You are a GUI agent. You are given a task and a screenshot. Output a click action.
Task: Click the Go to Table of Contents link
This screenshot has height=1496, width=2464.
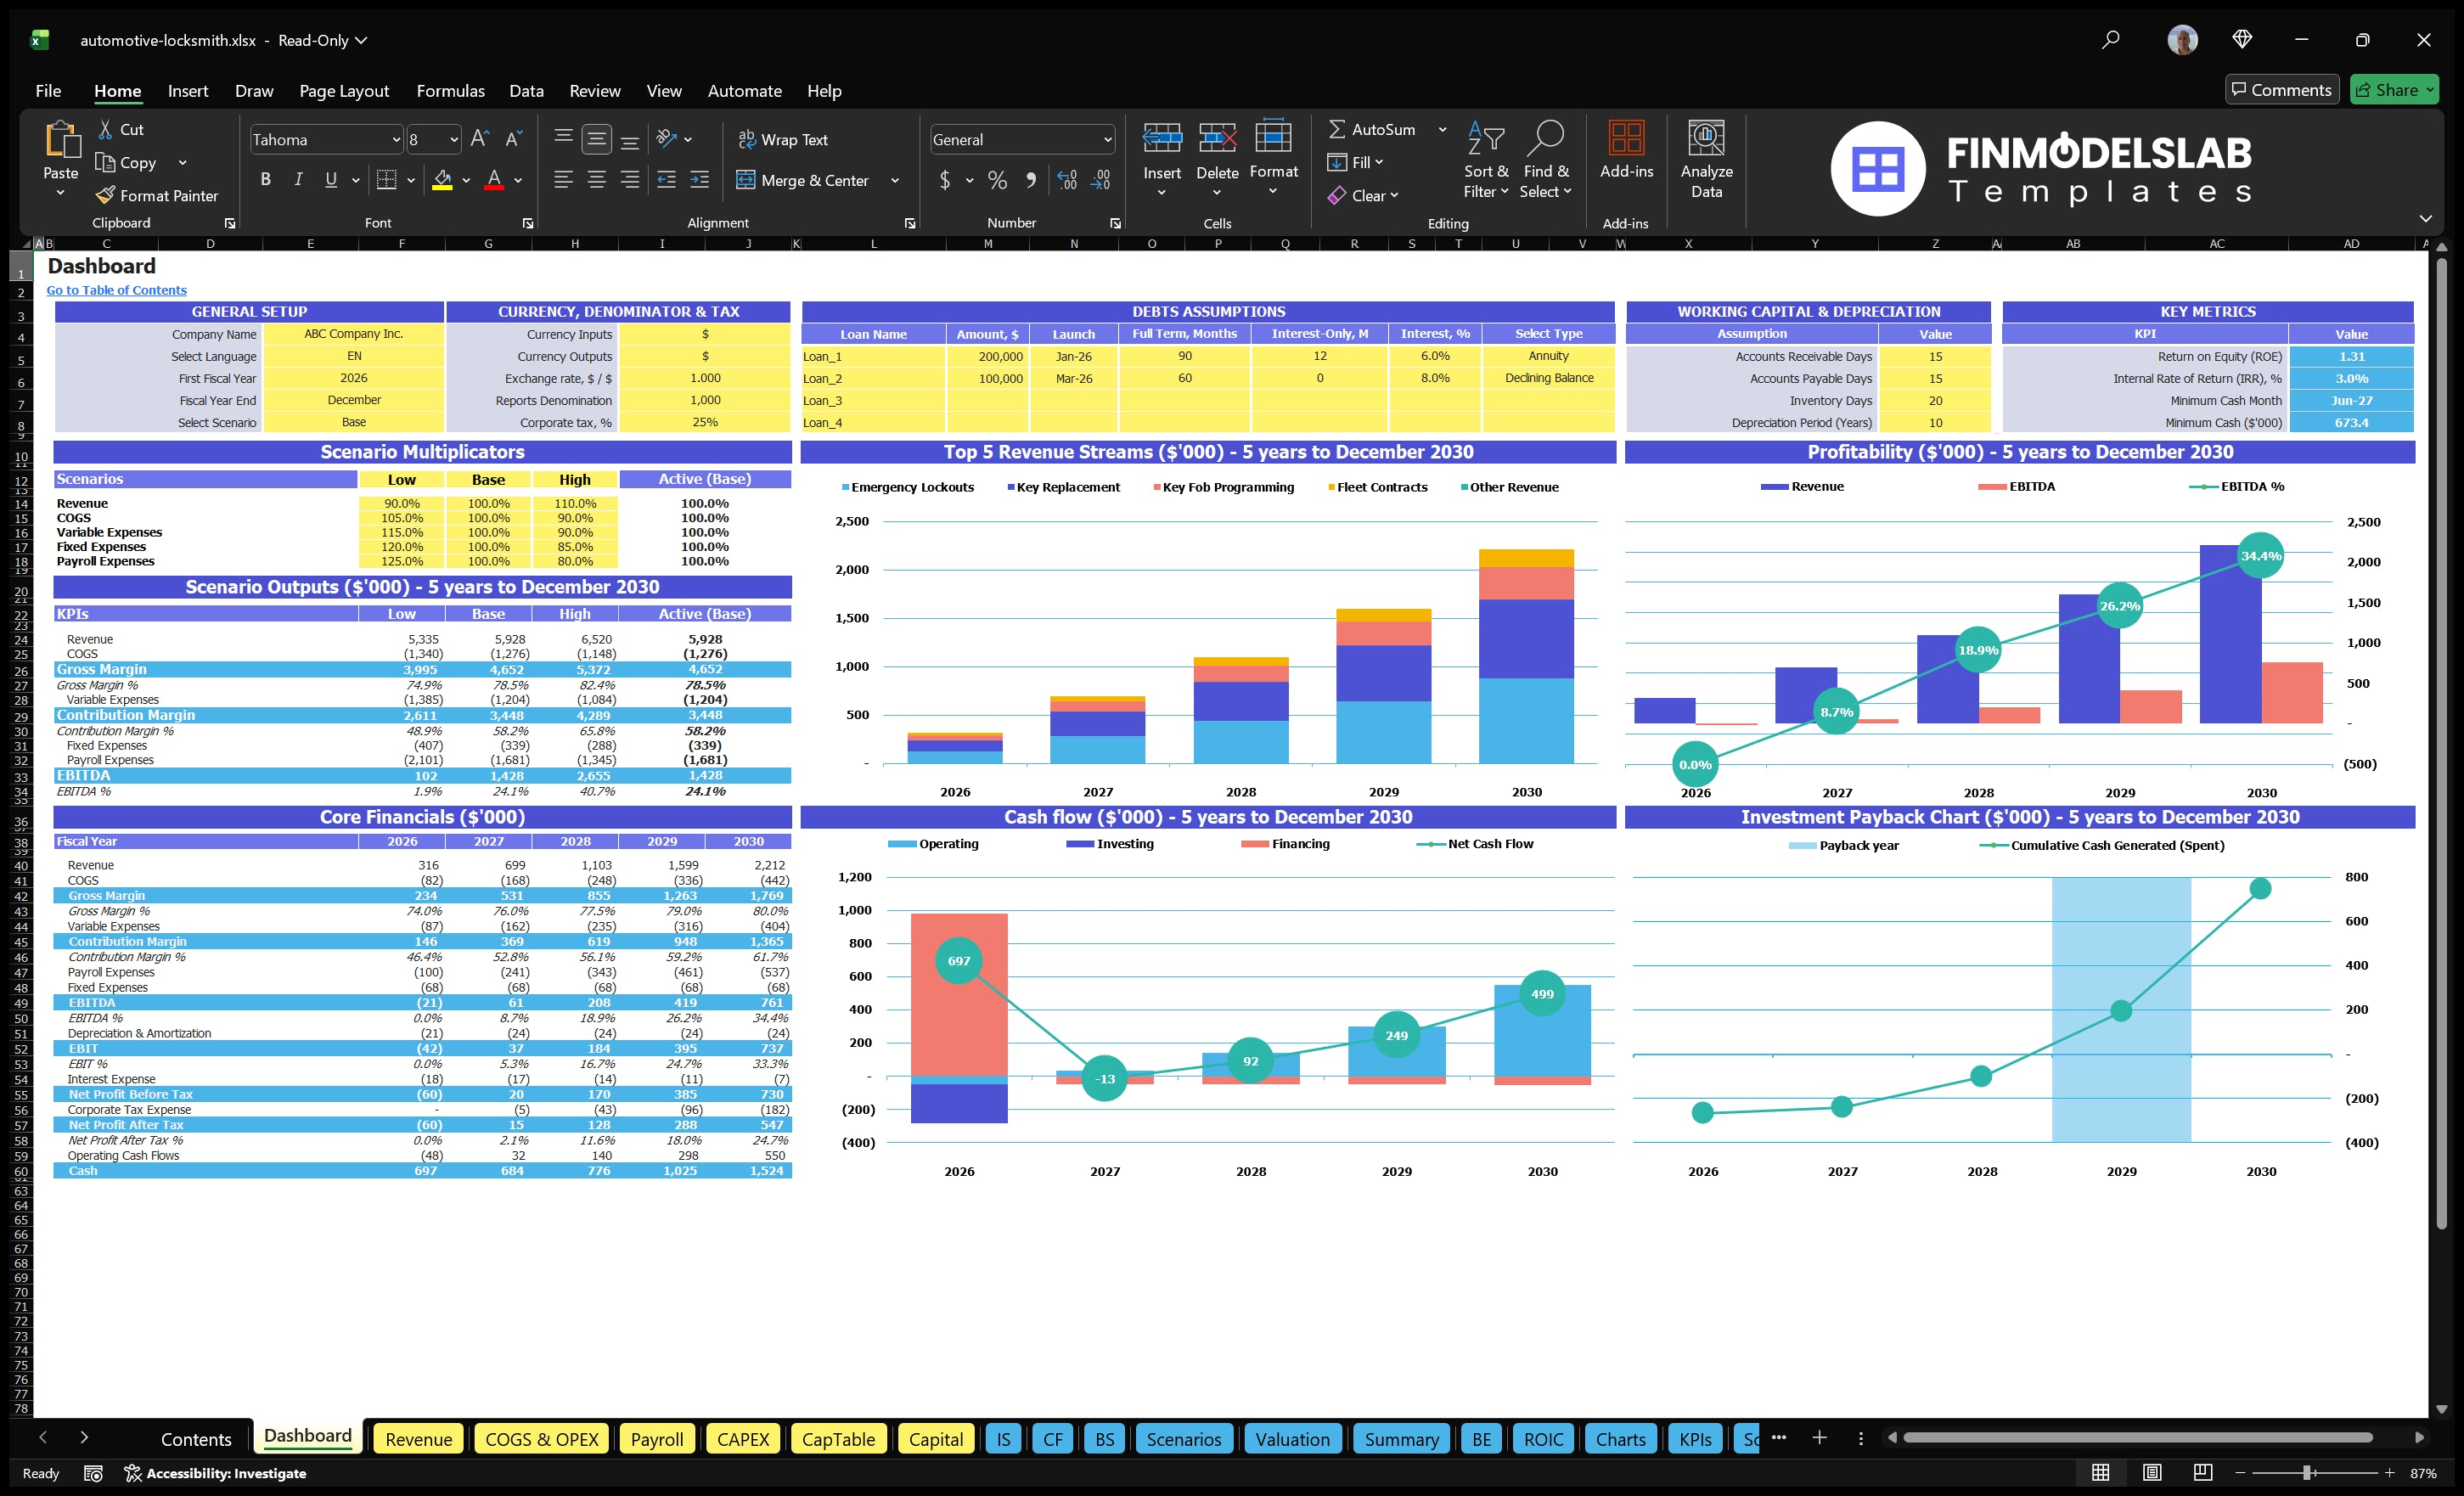pos(116,290)
